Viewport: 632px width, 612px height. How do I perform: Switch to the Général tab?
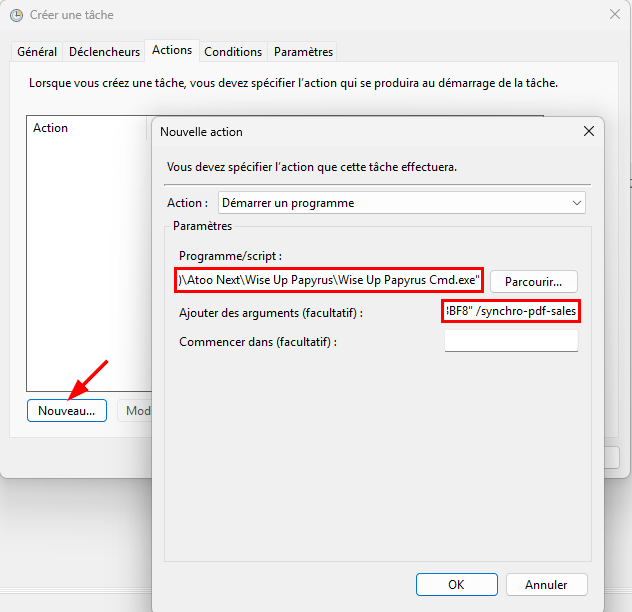click(x=37, y=52)
